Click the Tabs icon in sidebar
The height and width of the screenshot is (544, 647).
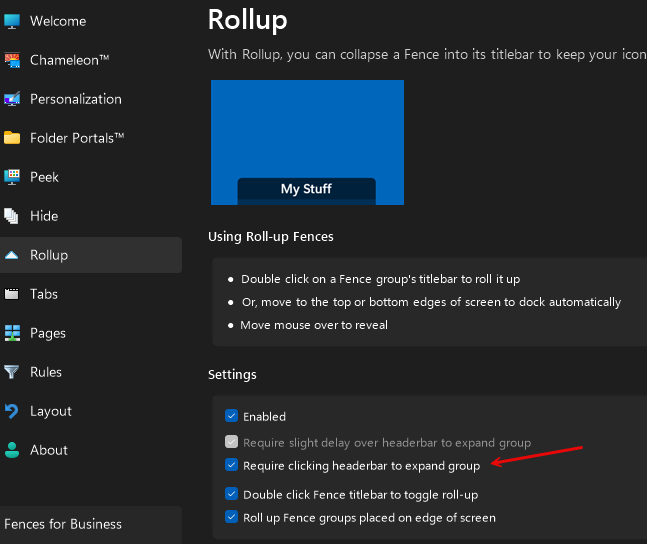click(x=12, y=294)
